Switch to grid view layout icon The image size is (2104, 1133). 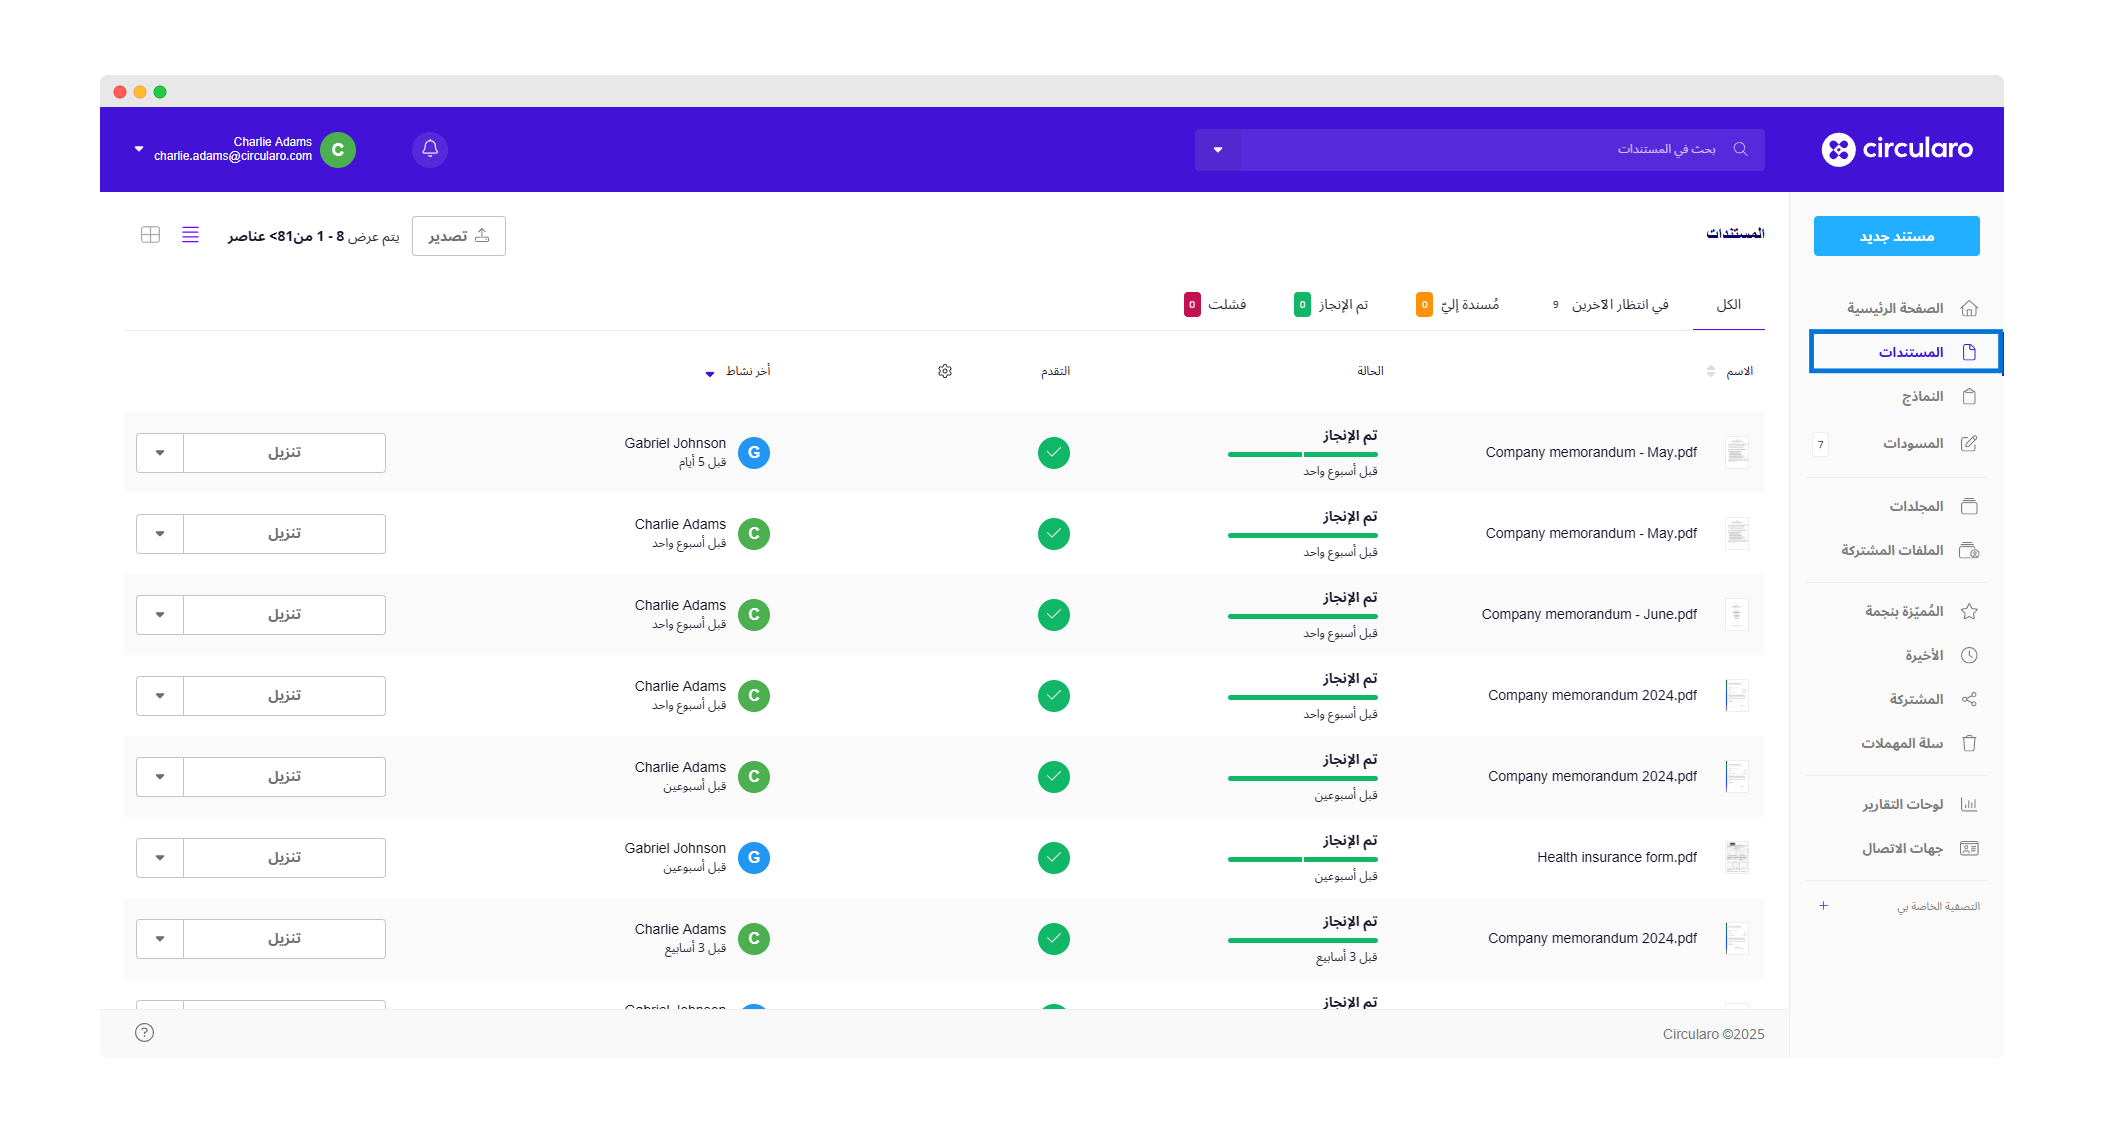coord(150,235)
